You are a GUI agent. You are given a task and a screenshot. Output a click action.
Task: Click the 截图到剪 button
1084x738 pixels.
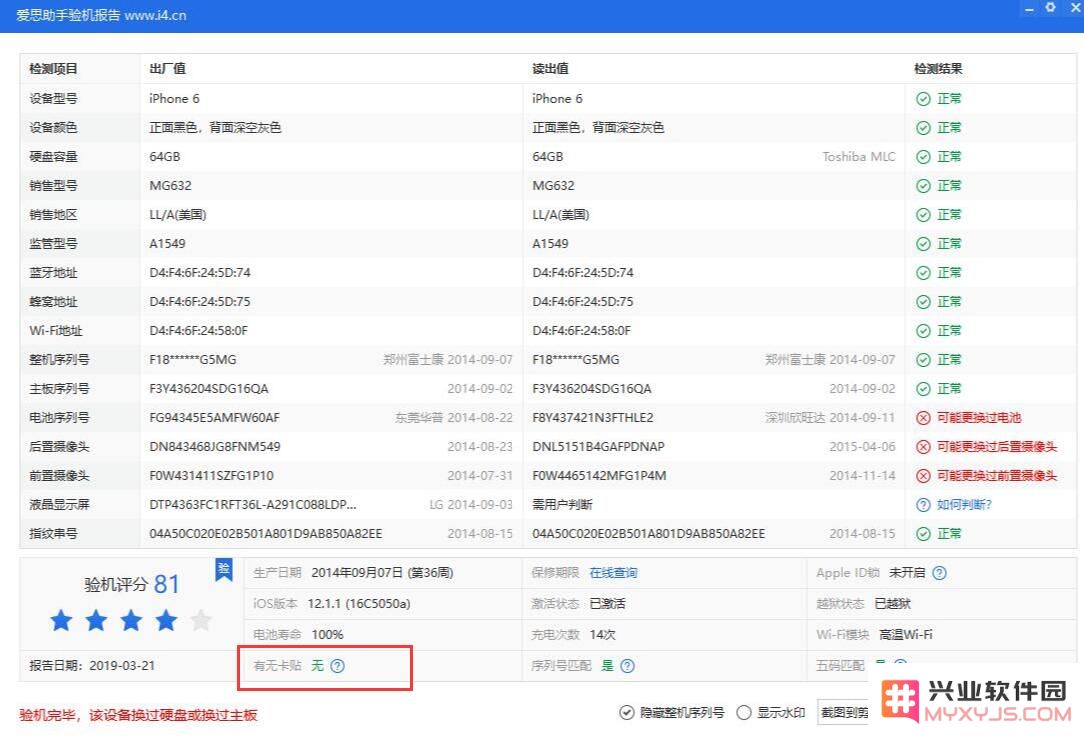pyautogui.click(x=843, y=712)
